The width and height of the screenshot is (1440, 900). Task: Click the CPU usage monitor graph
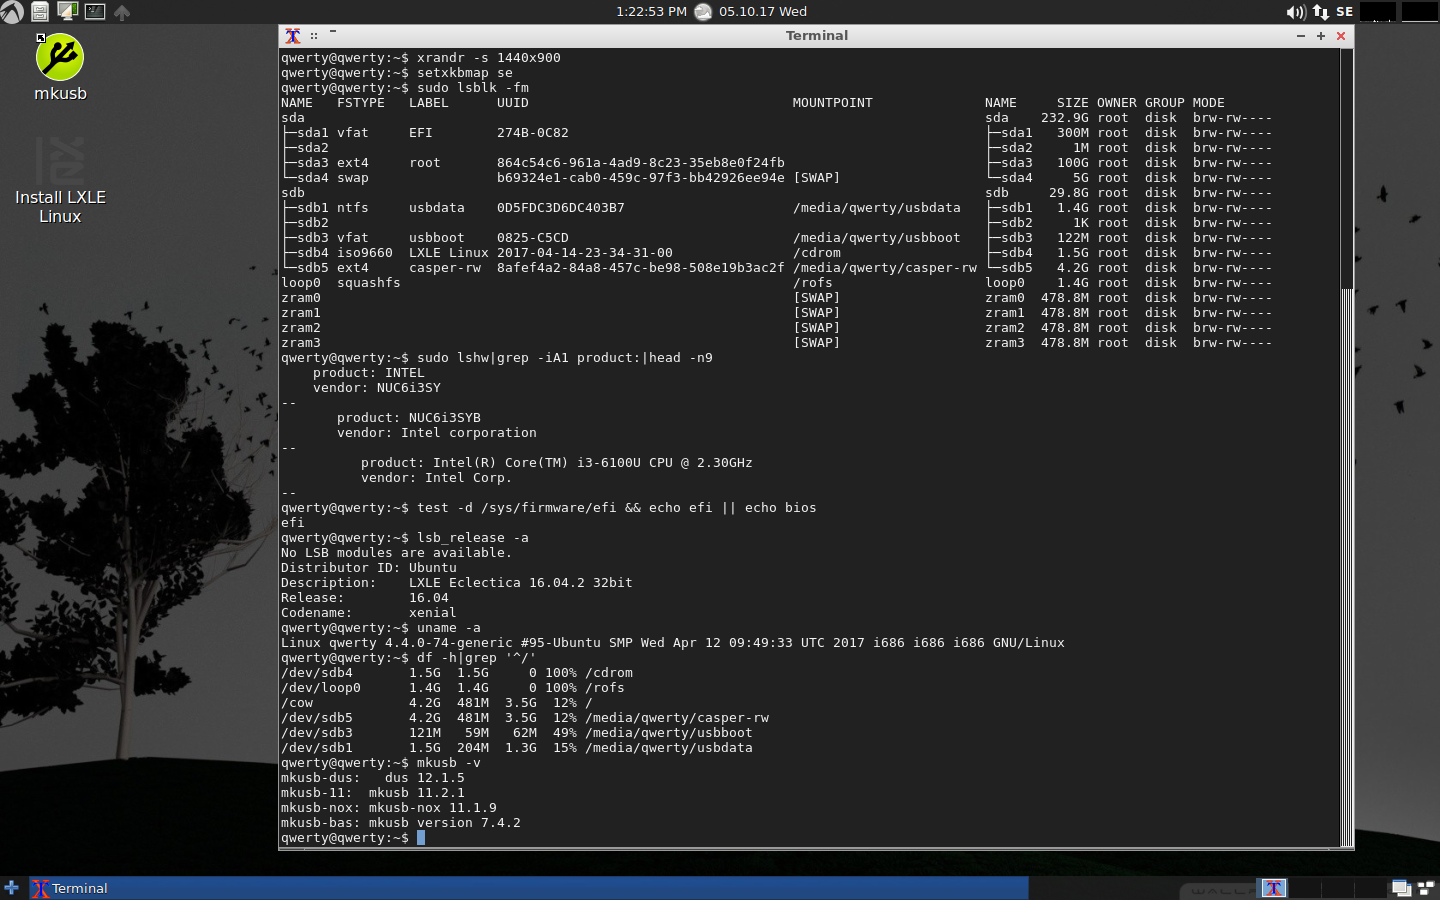(1378, 12)
